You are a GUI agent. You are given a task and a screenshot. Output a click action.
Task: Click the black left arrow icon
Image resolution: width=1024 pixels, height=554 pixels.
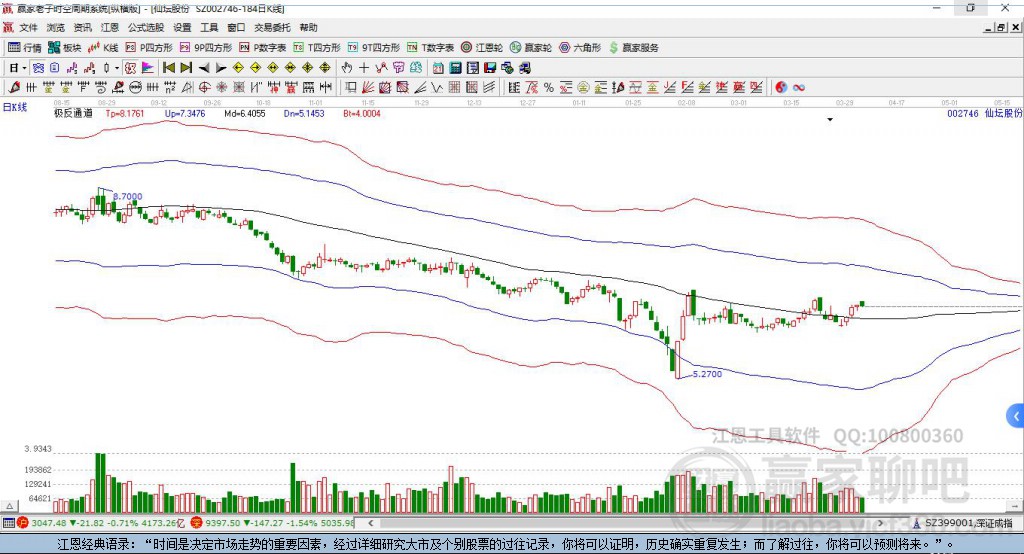click(x=204, y=68)
